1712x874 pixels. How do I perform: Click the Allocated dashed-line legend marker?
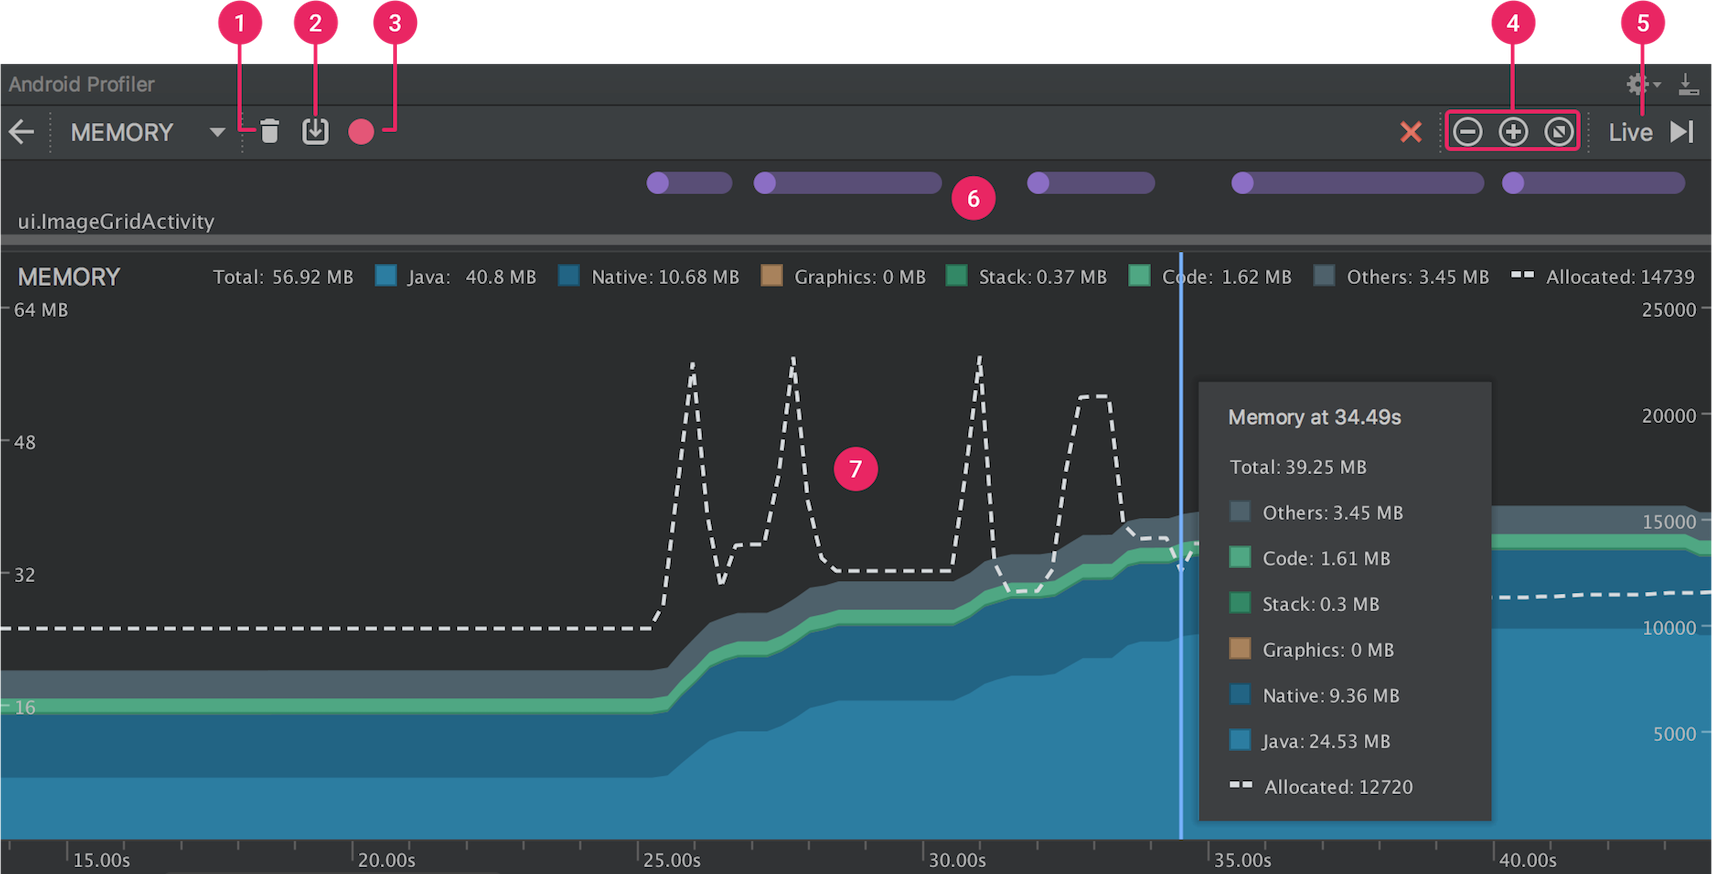[x=1522, y=274]
